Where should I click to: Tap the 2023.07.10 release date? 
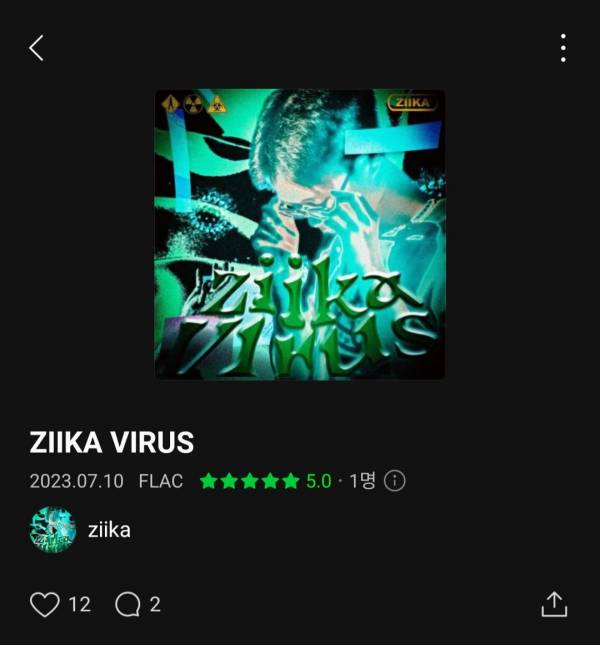(76, 481)
